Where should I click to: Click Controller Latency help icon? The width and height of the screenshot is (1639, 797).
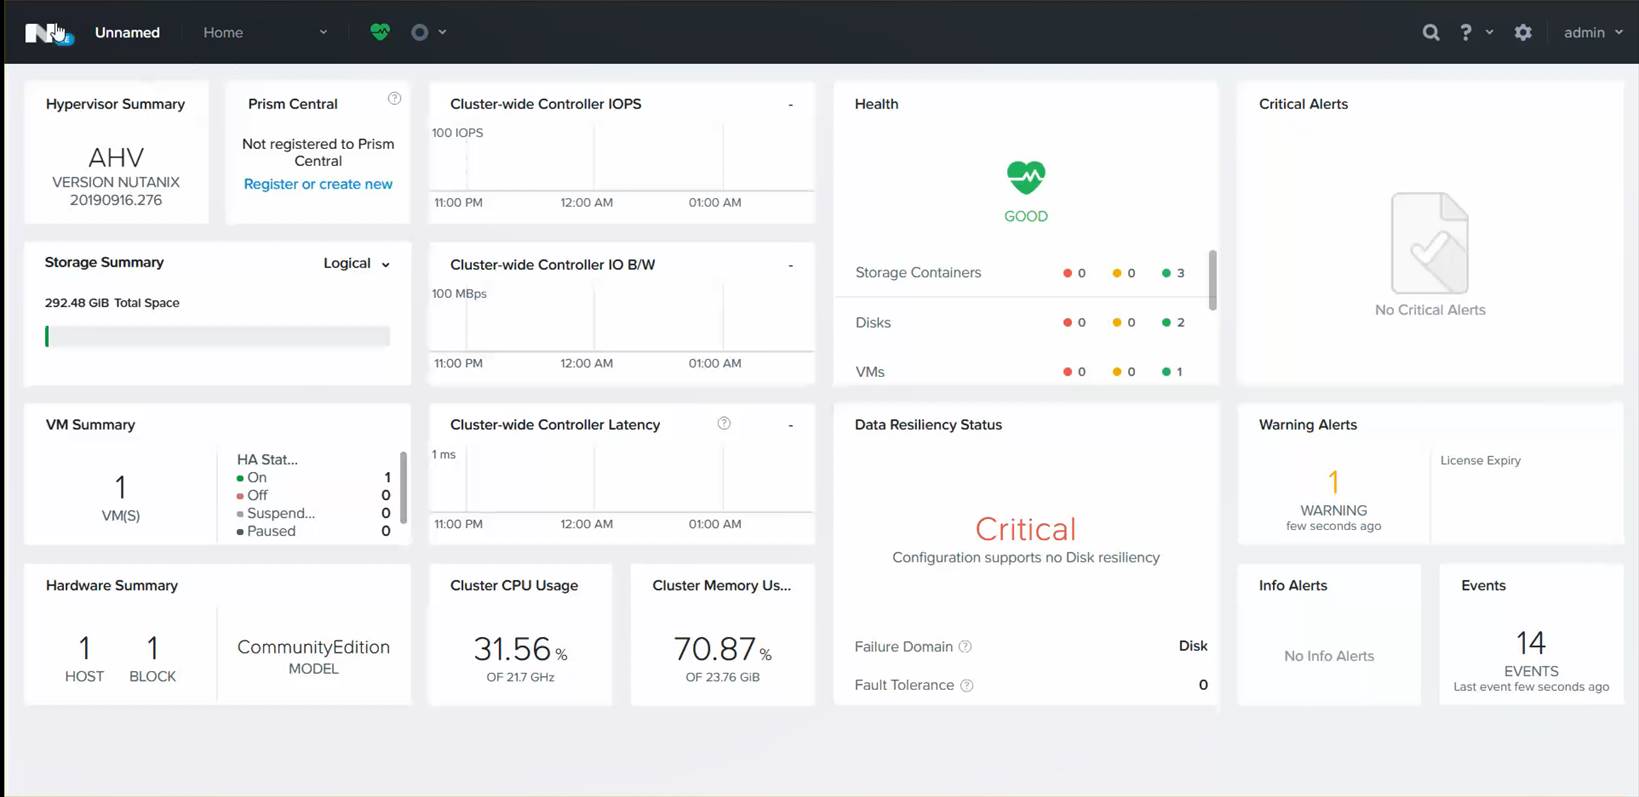click(x=724, y=424)
